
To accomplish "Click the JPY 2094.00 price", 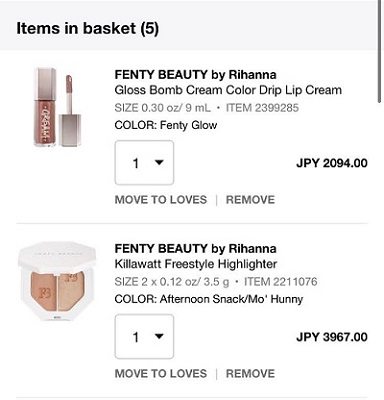I will [x=332, y=163].
